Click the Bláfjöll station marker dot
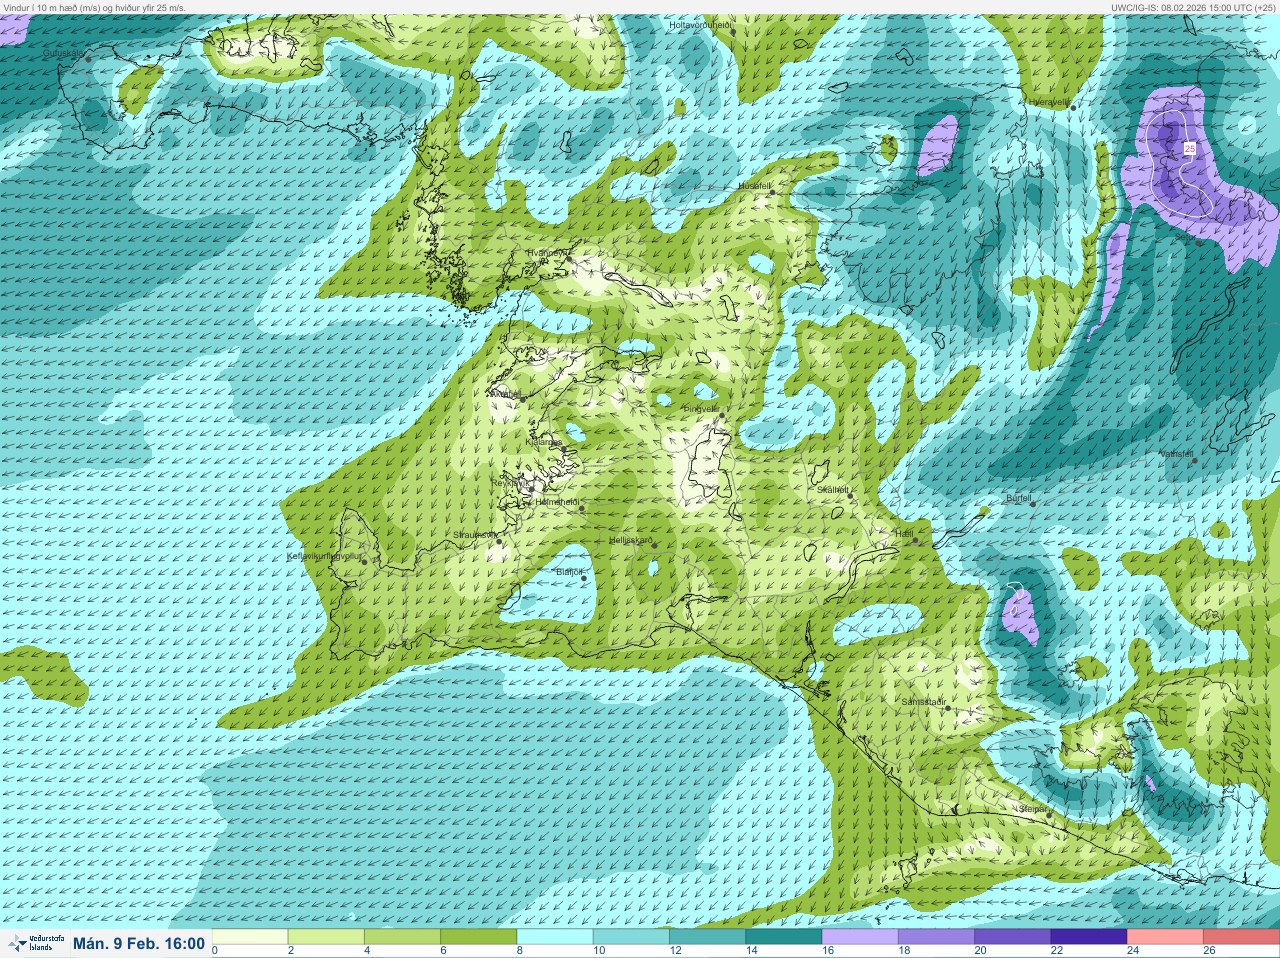 coord(584,578)
